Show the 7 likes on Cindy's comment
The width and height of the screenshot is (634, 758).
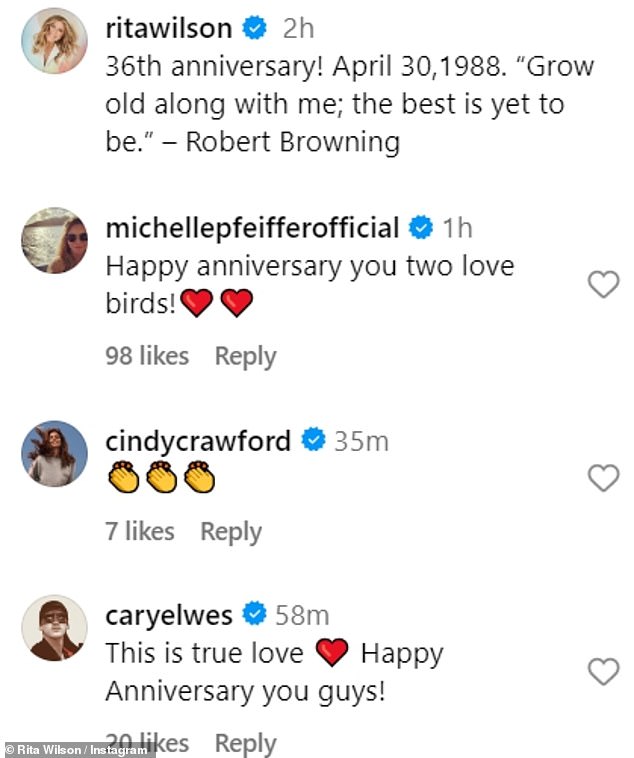pyautogui.click(x=139, y=532)
